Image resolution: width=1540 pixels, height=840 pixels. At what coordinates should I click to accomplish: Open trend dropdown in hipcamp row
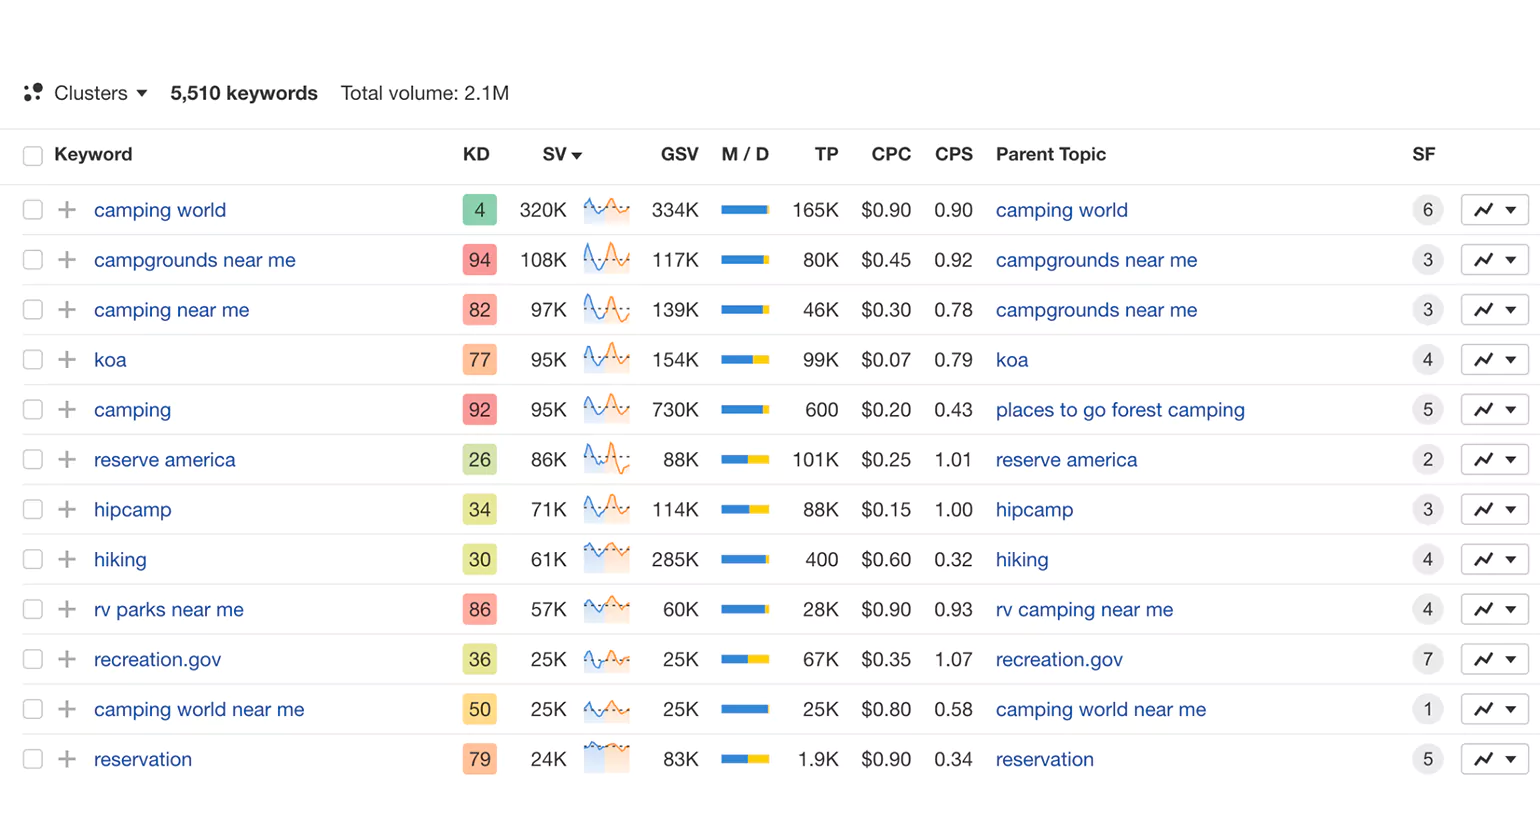tap(1495, 510)
